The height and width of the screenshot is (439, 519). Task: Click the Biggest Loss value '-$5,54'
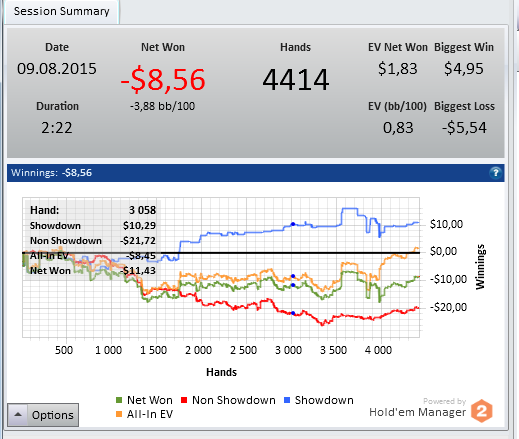(464, 128)
